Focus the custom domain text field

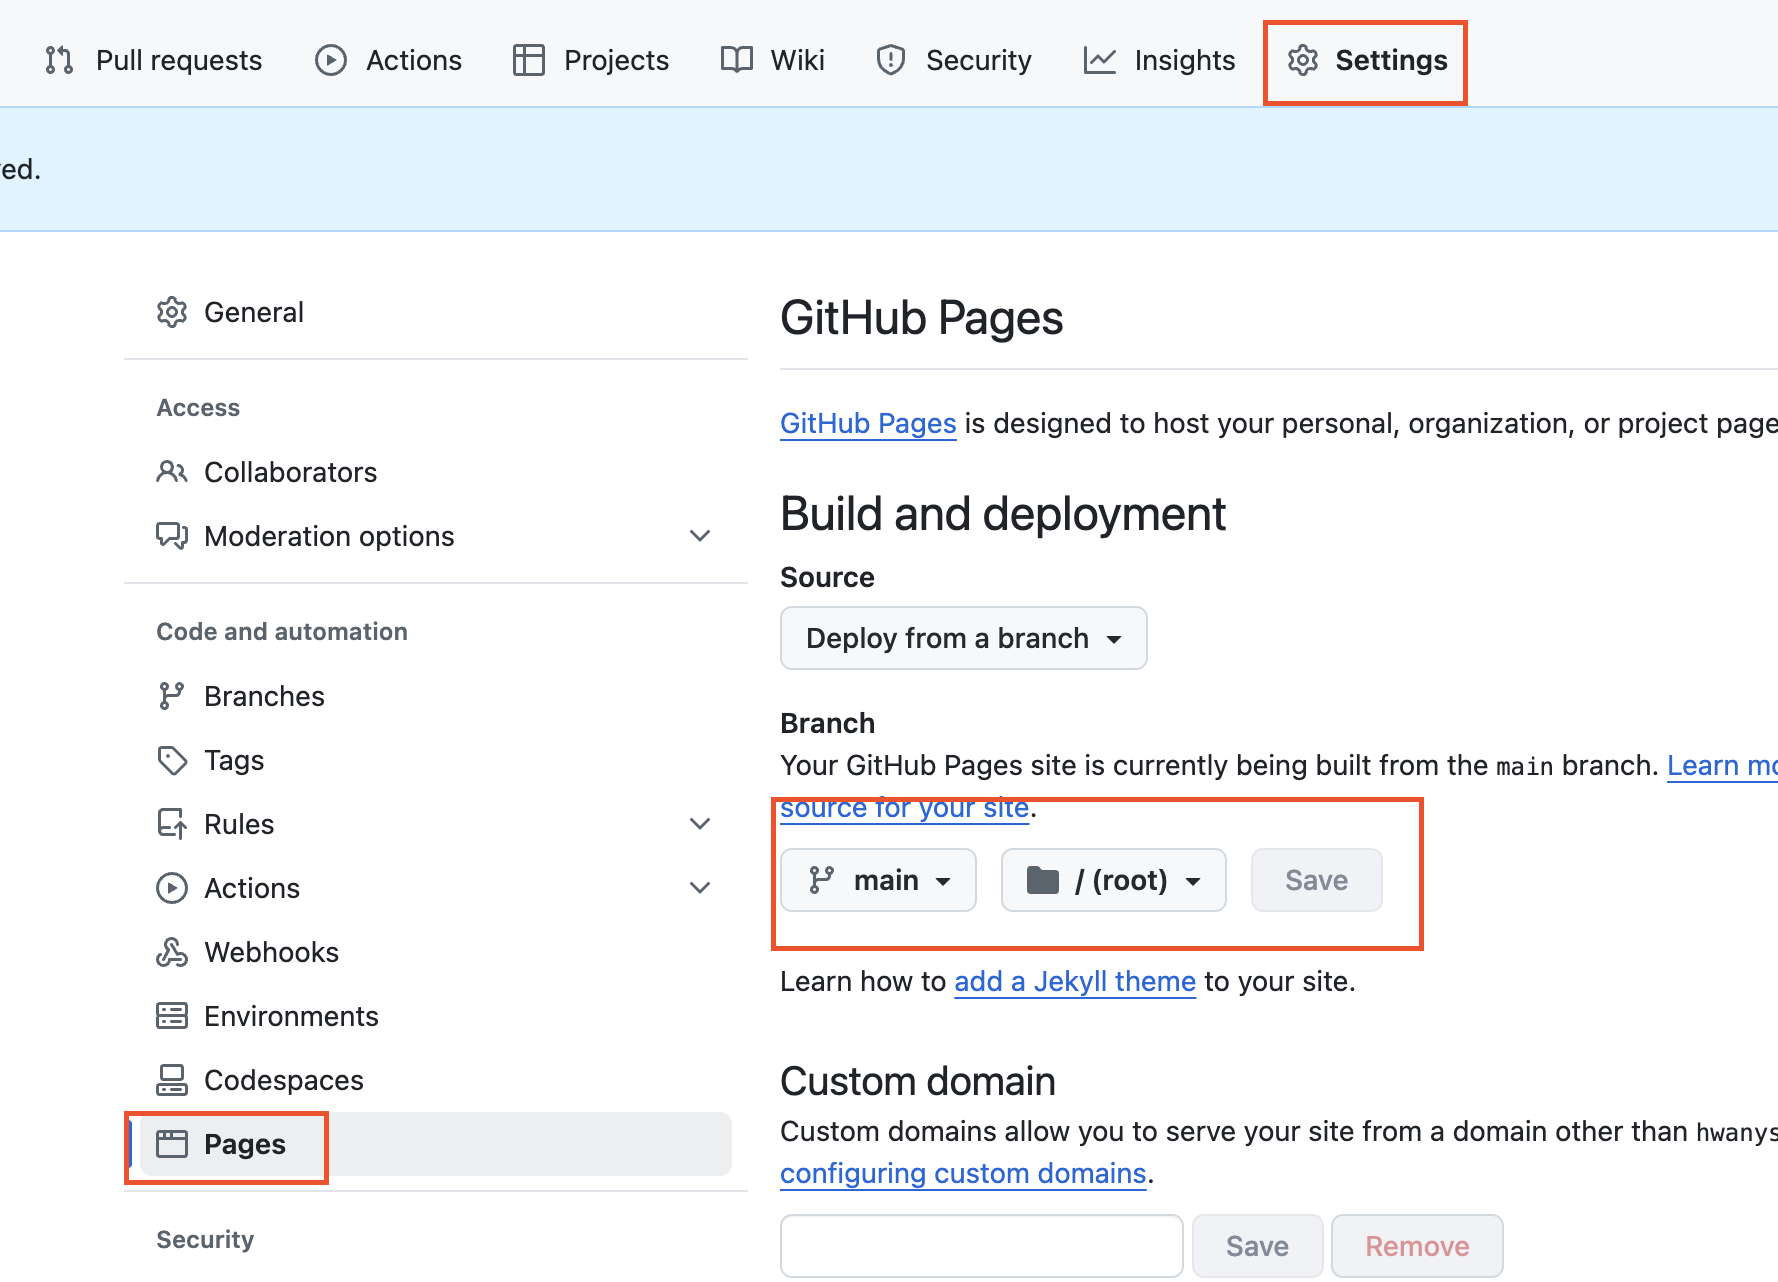point(981,1246)
